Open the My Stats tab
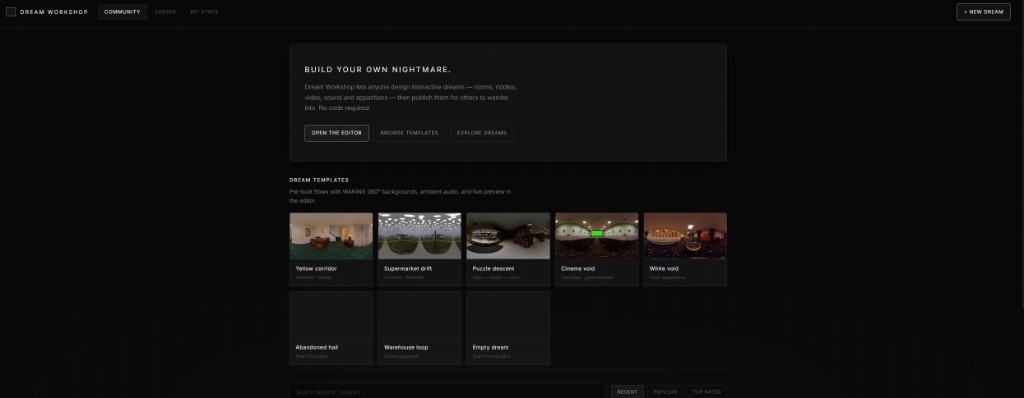The image size is (1024, 398). (204, 12)
